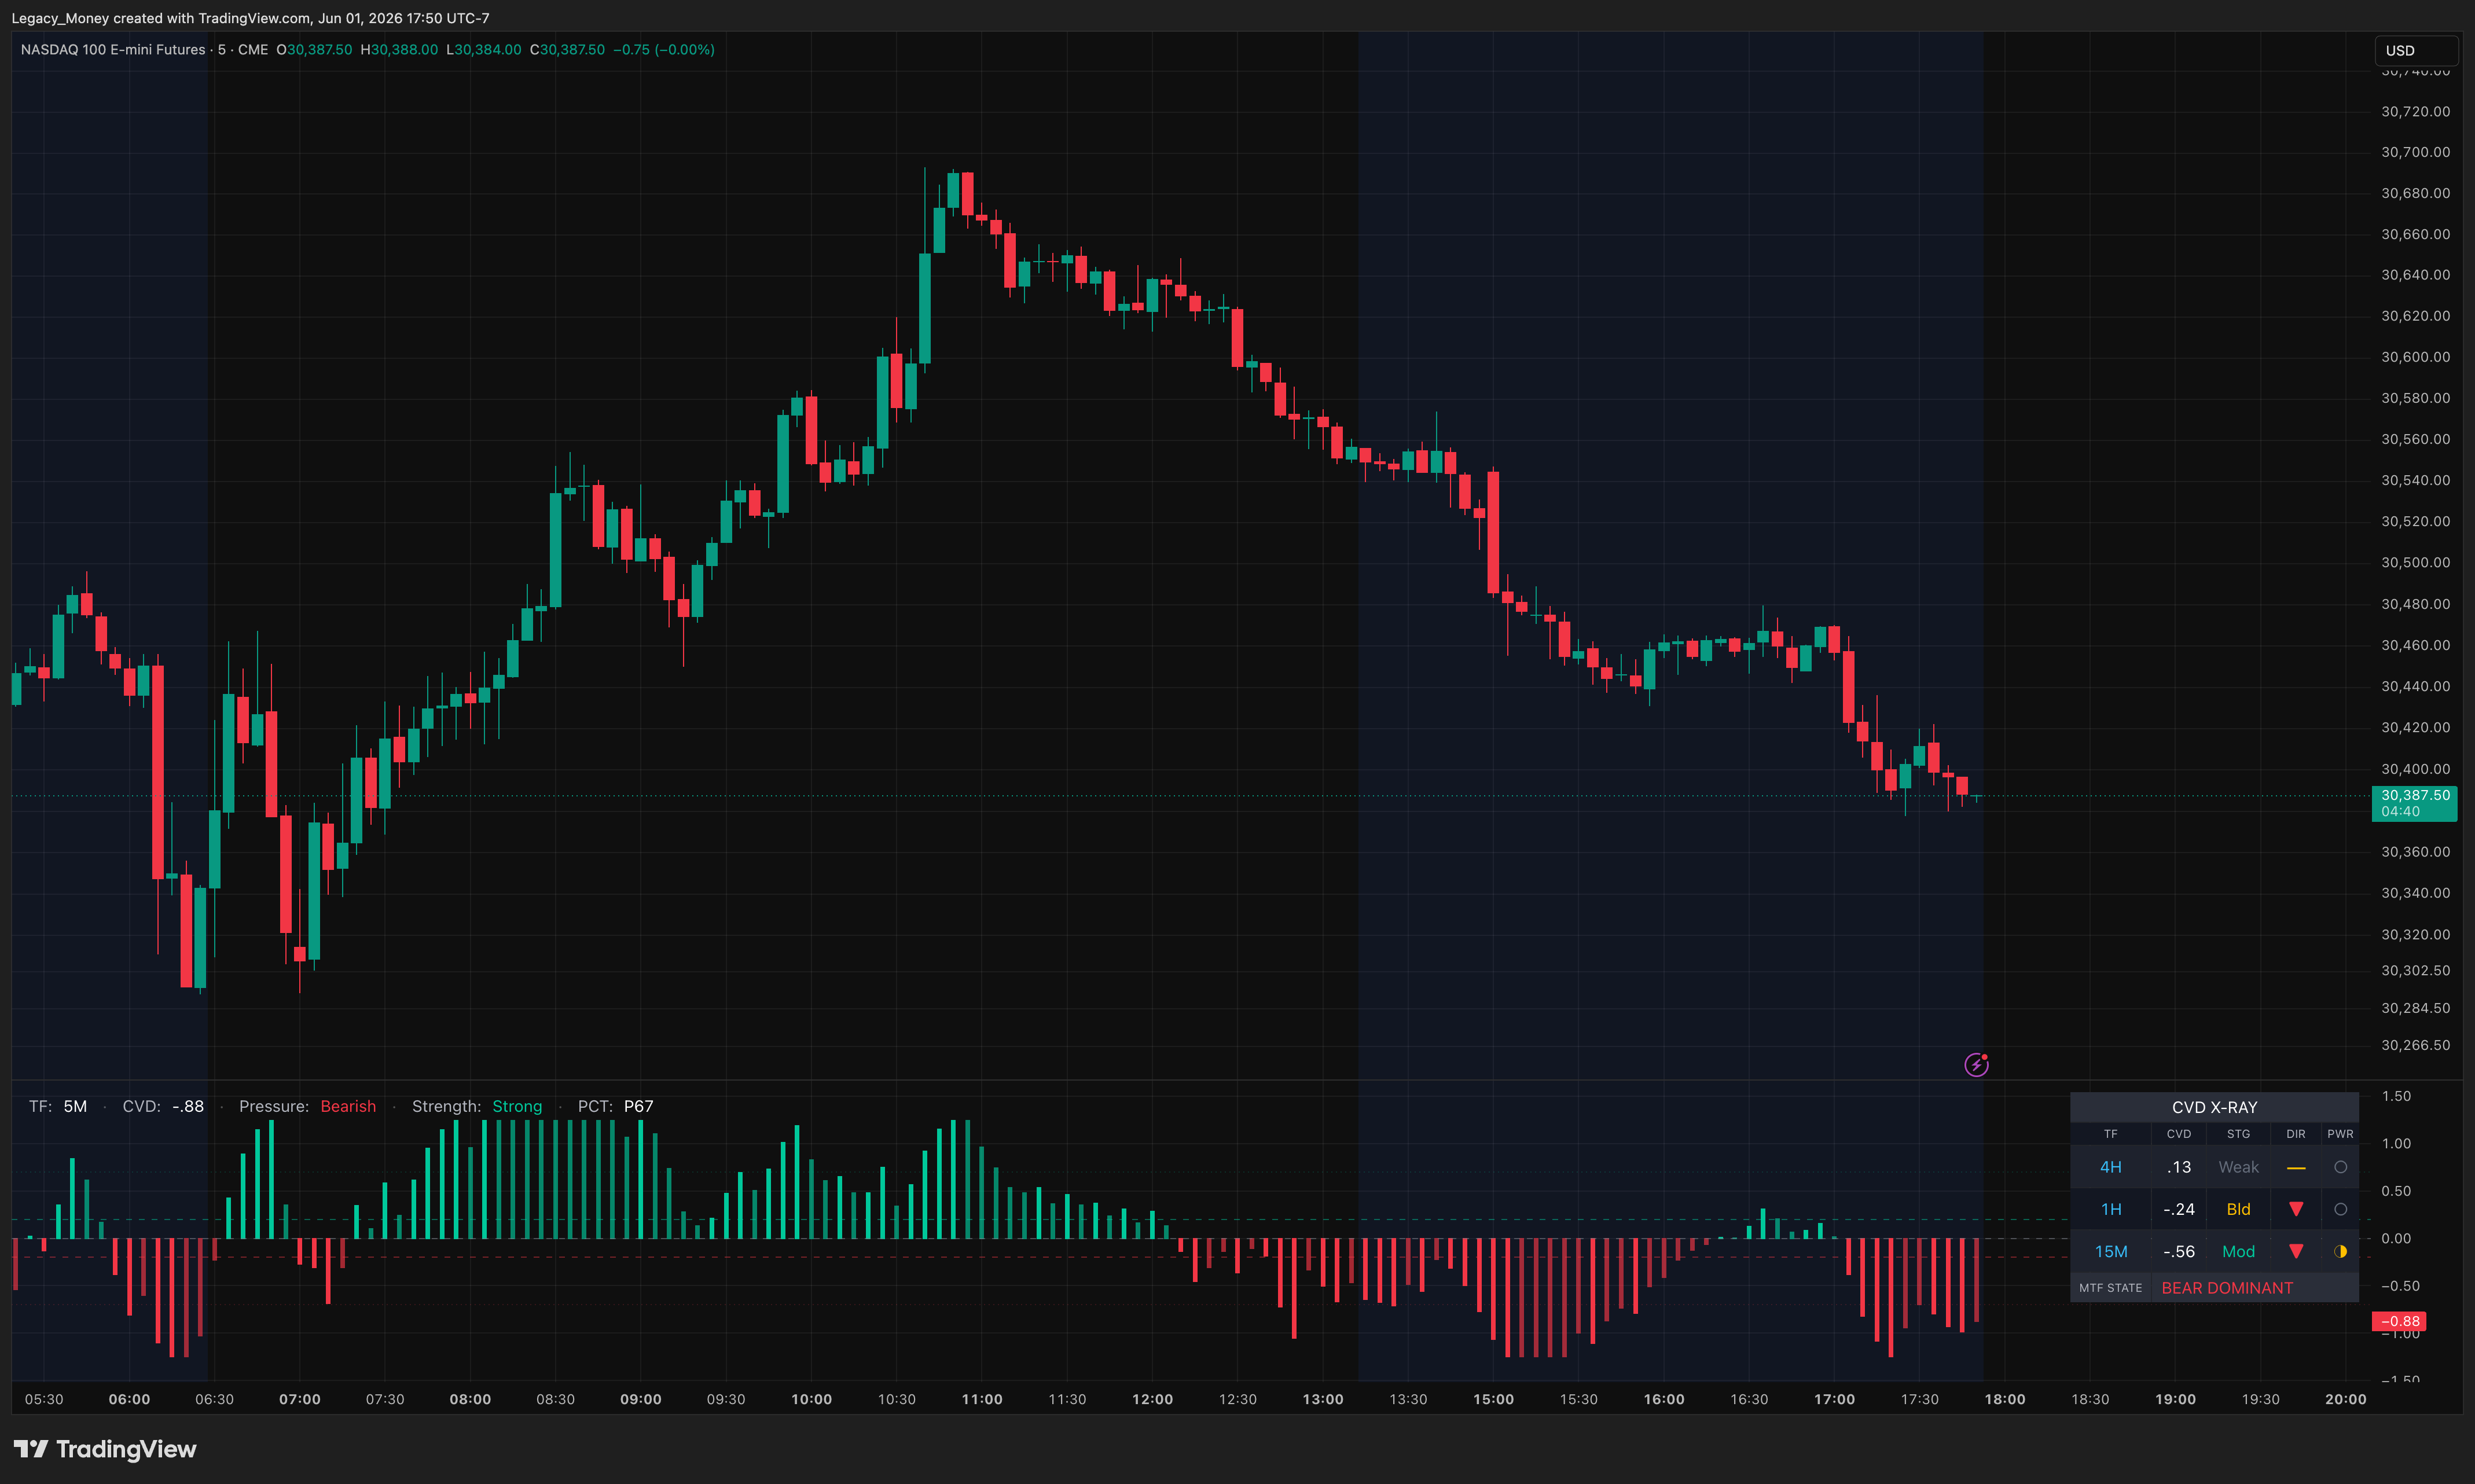The image size is (2475, 1484).
Task: Click the PCT P67 status value
Action: (x=638, y=1106)
